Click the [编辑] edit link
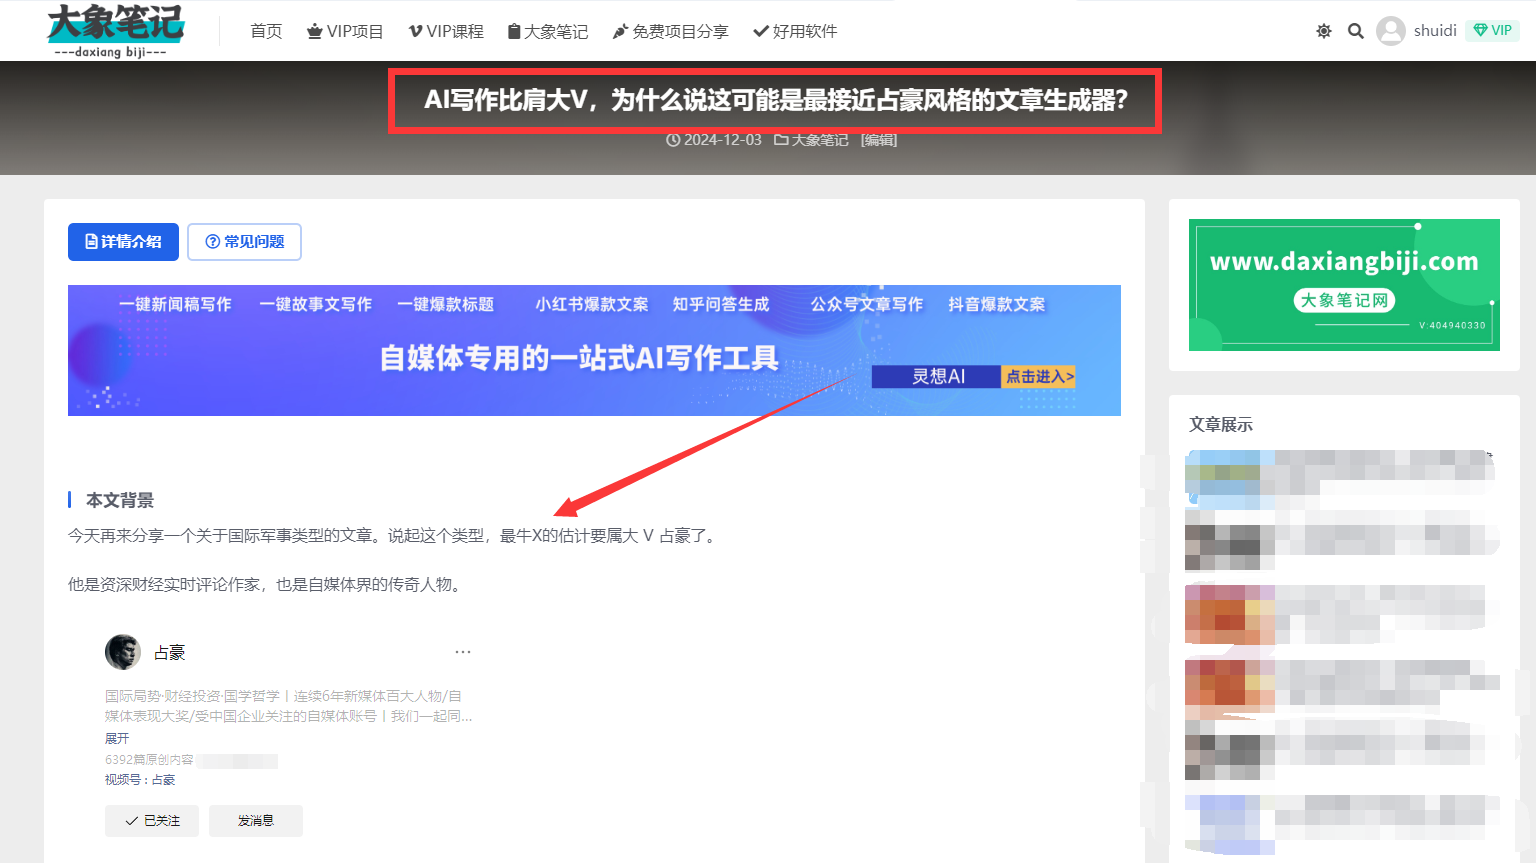1536x863 pixels. coord(879,140)
